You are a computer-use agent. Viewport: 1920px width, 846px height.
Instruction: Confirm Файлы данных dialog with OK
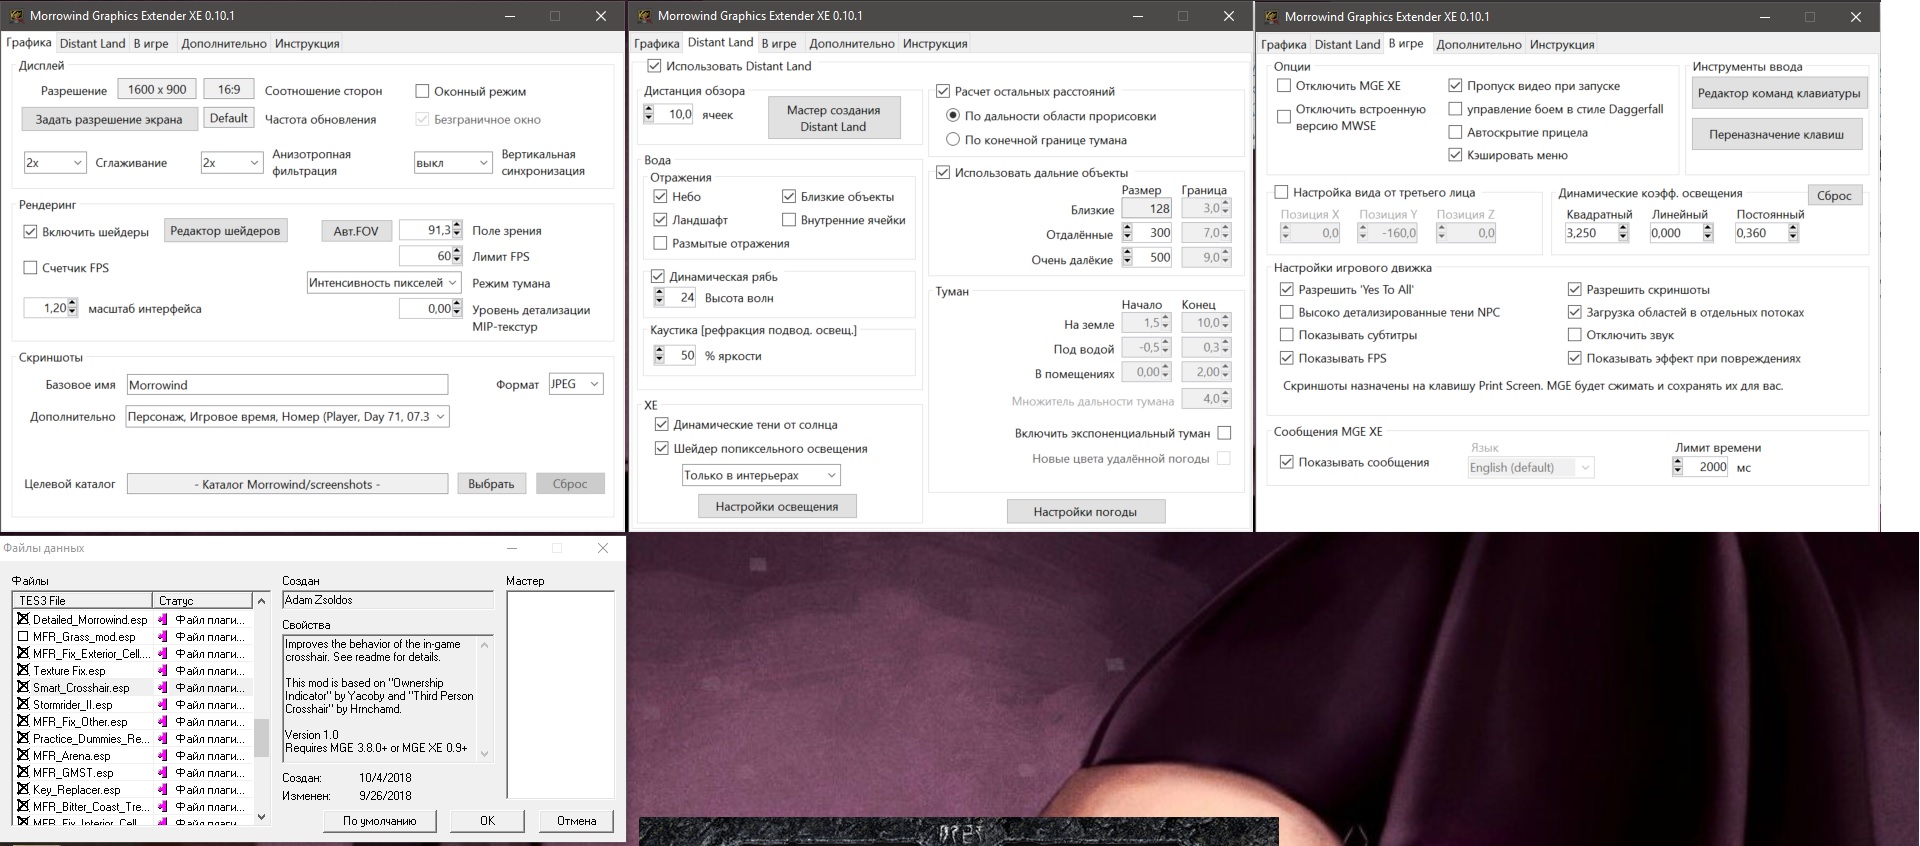pos(487,821)
